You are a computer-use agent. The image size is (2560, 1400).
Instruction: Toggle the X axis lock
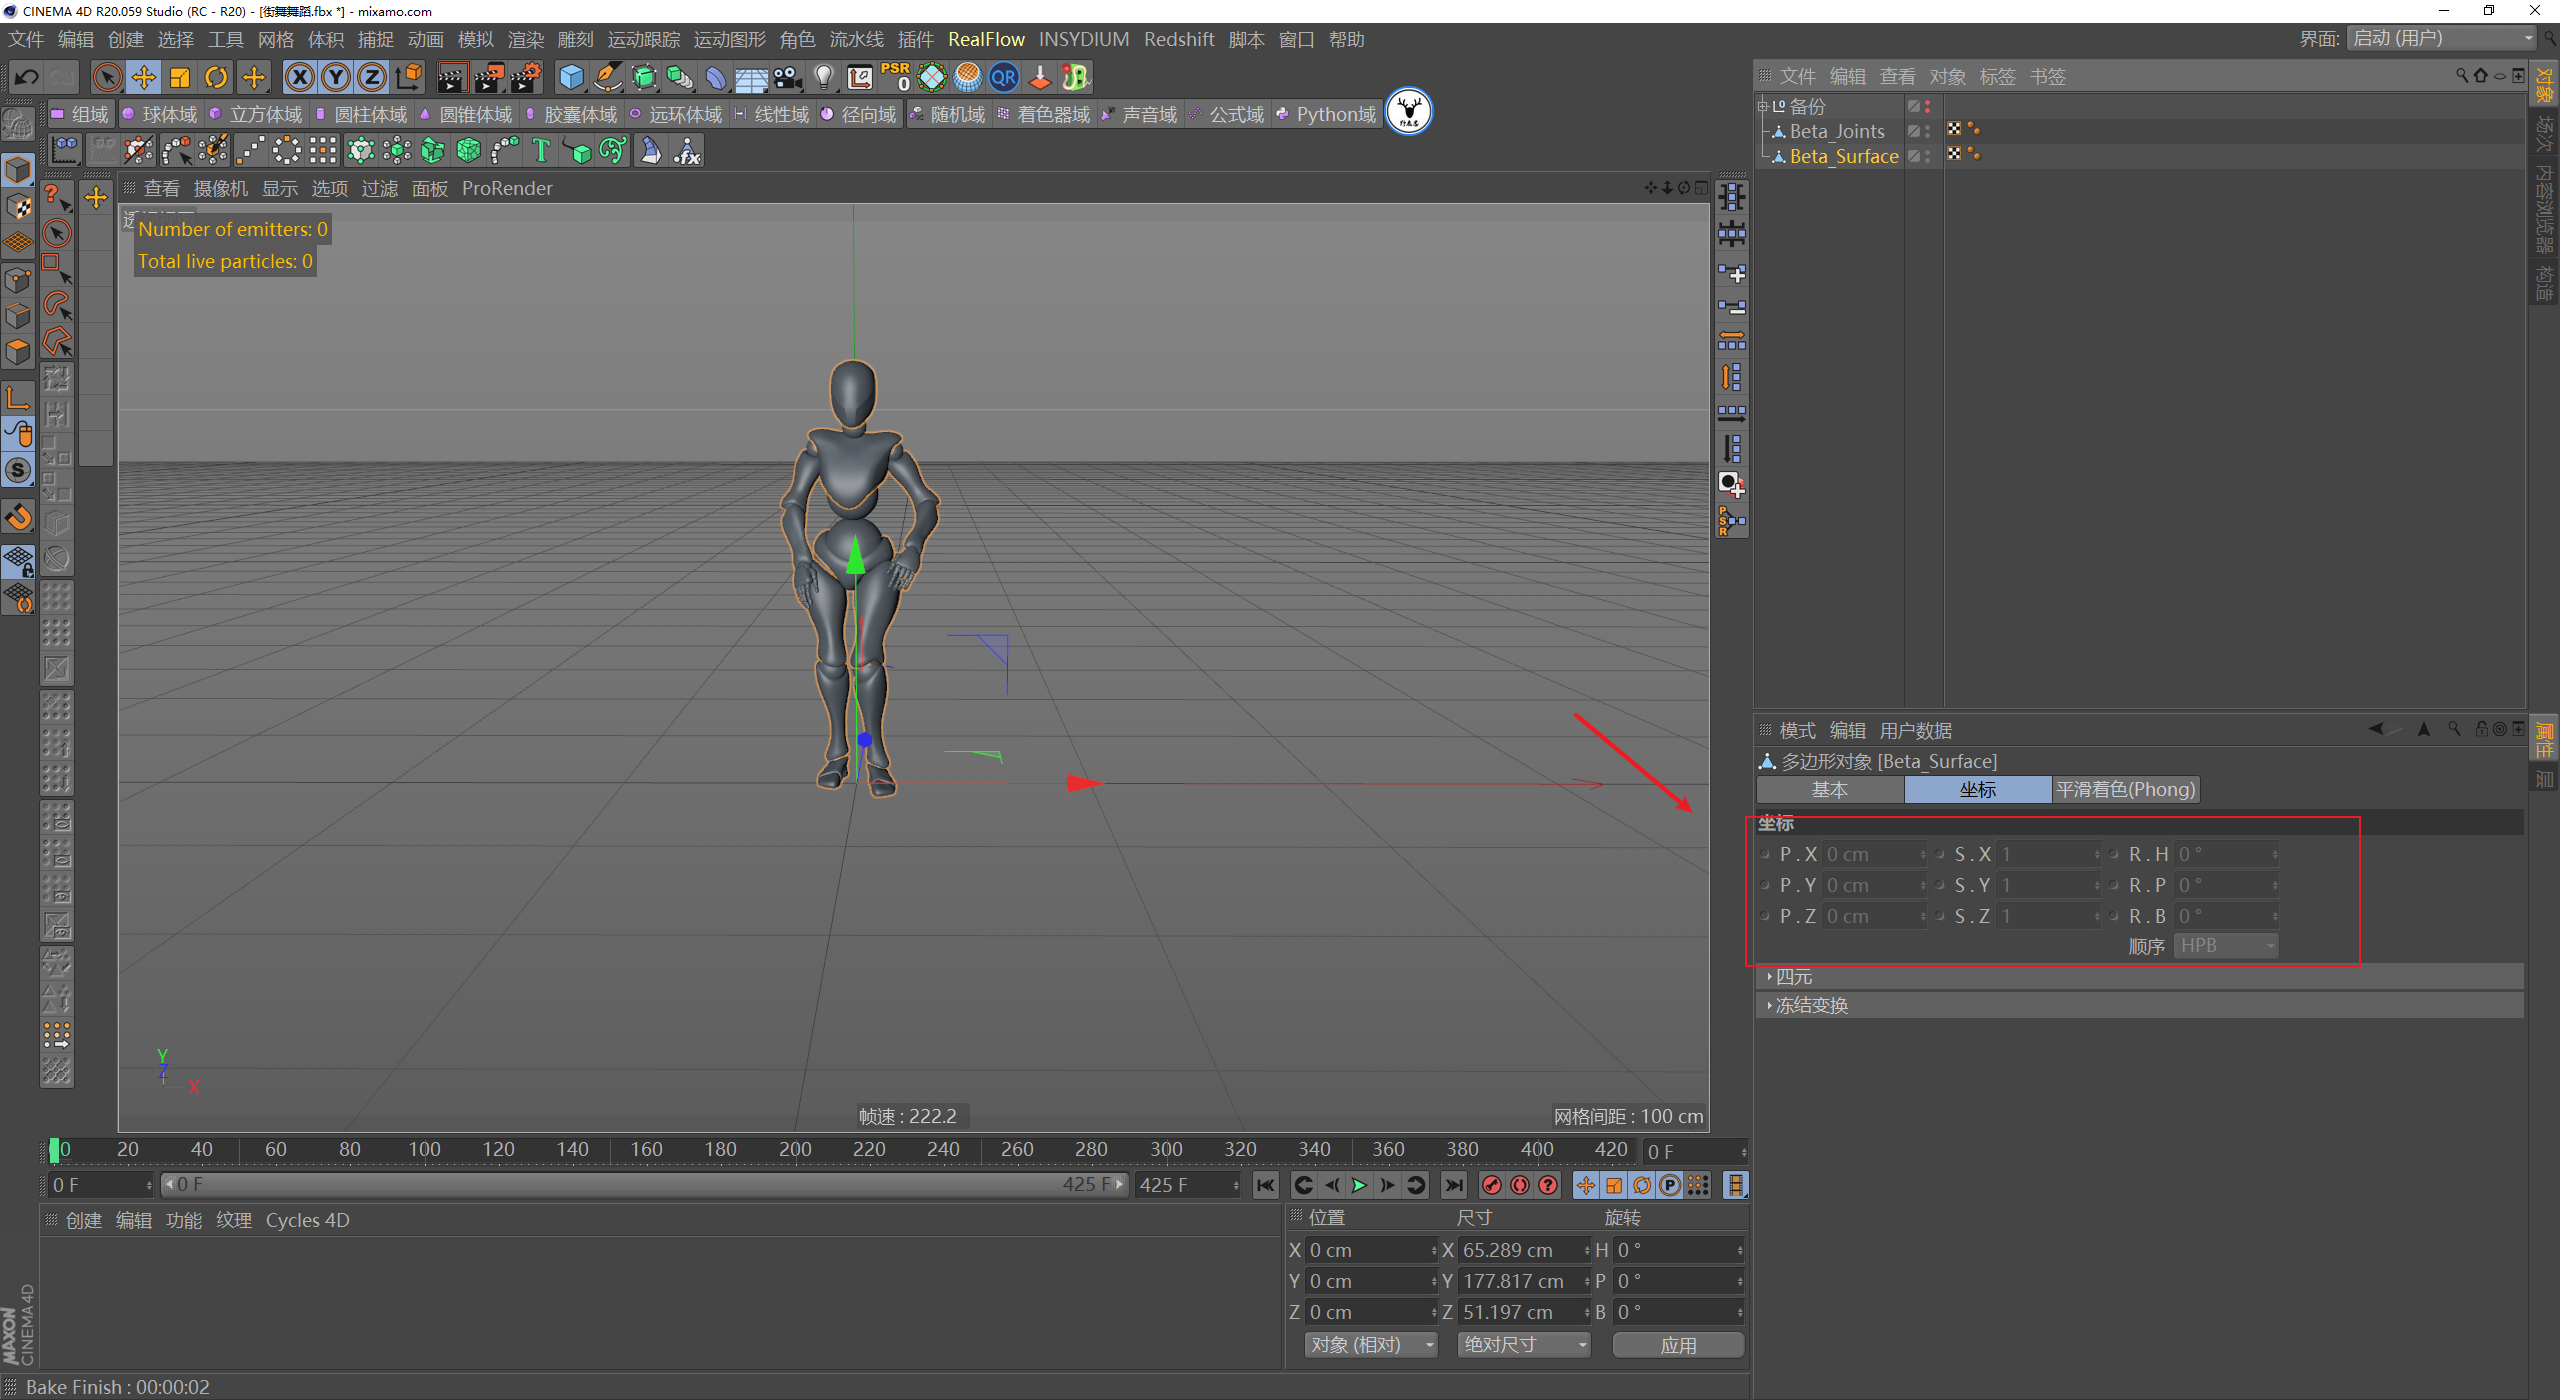(x=299, y=77)
